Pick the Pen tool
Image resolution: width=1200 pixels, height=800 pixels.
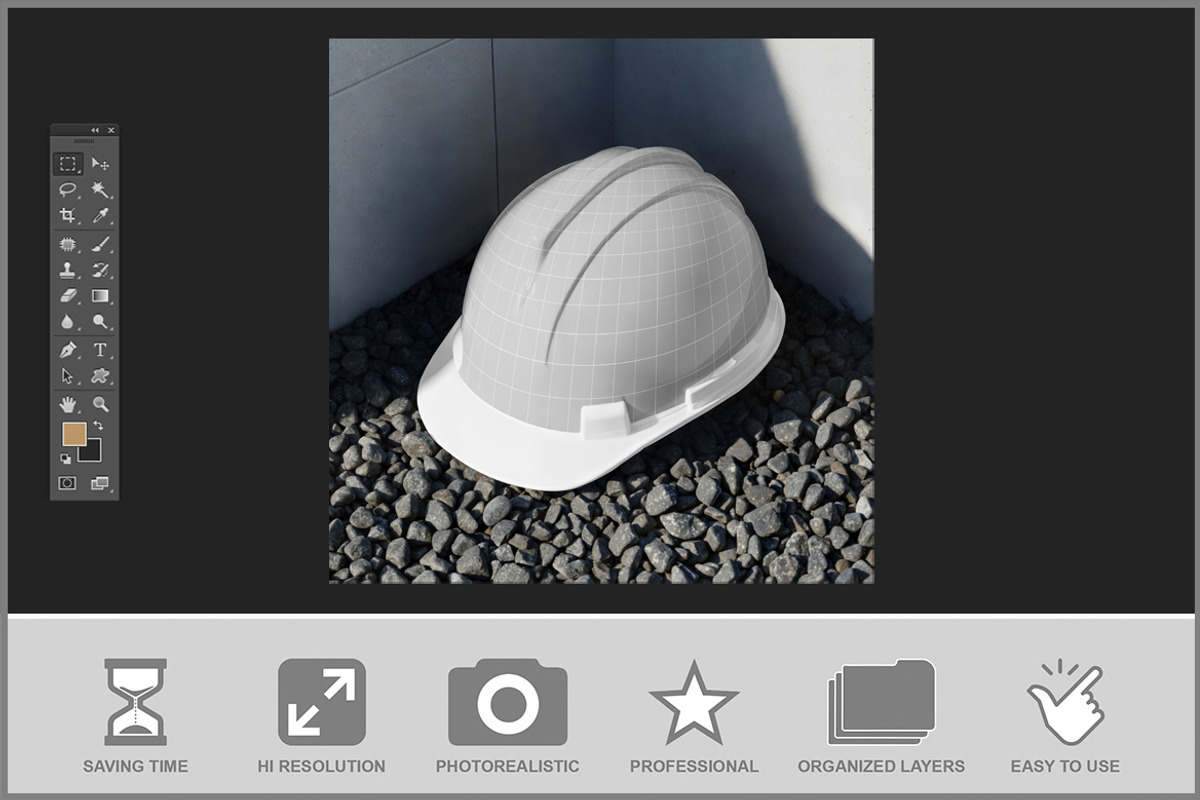[68, 349]
